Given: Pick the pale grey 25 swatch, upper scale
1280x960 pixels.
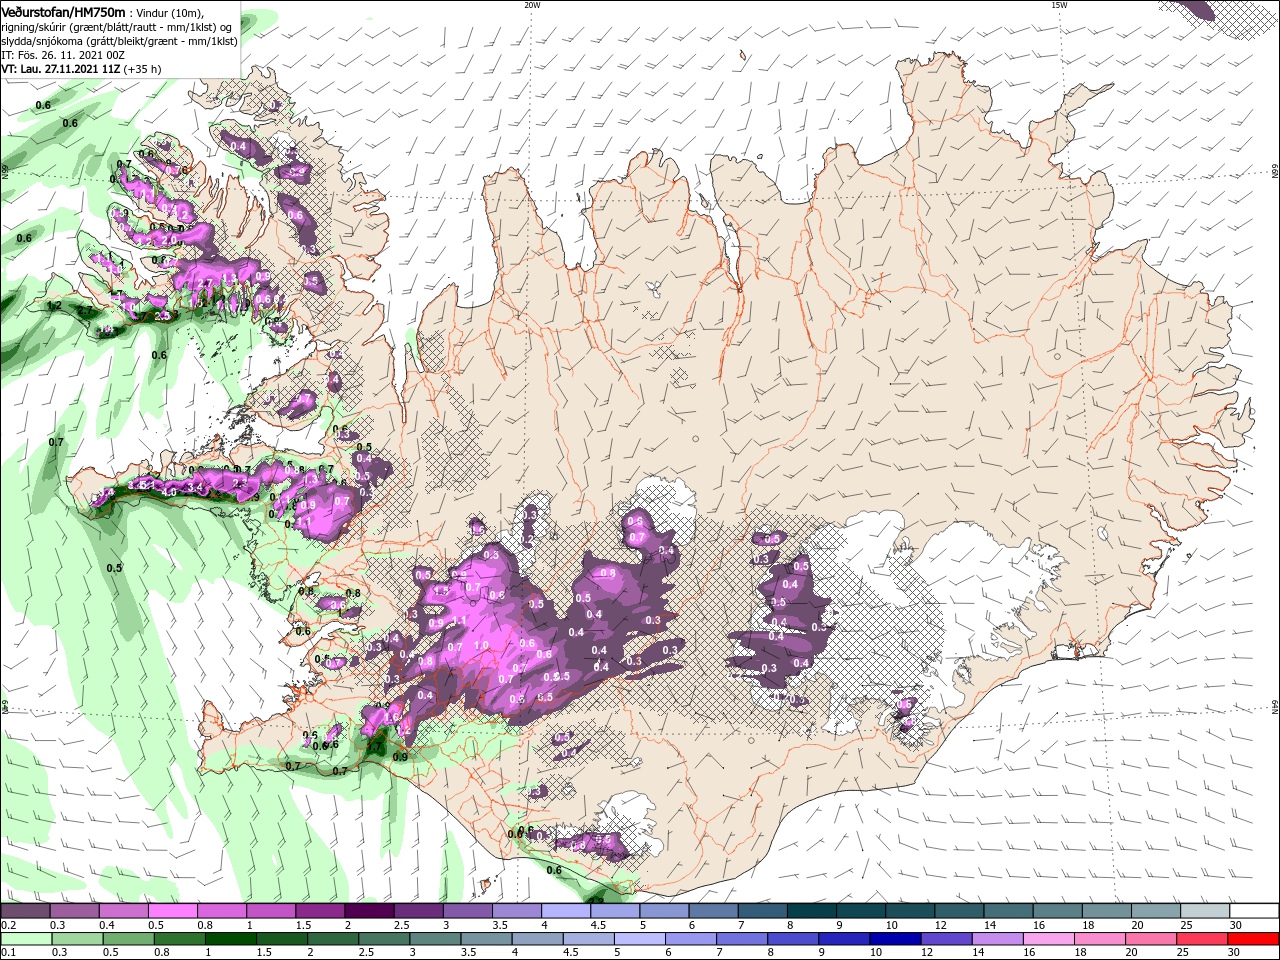Looking at the screenshot, I should [x=1205, y=911].
